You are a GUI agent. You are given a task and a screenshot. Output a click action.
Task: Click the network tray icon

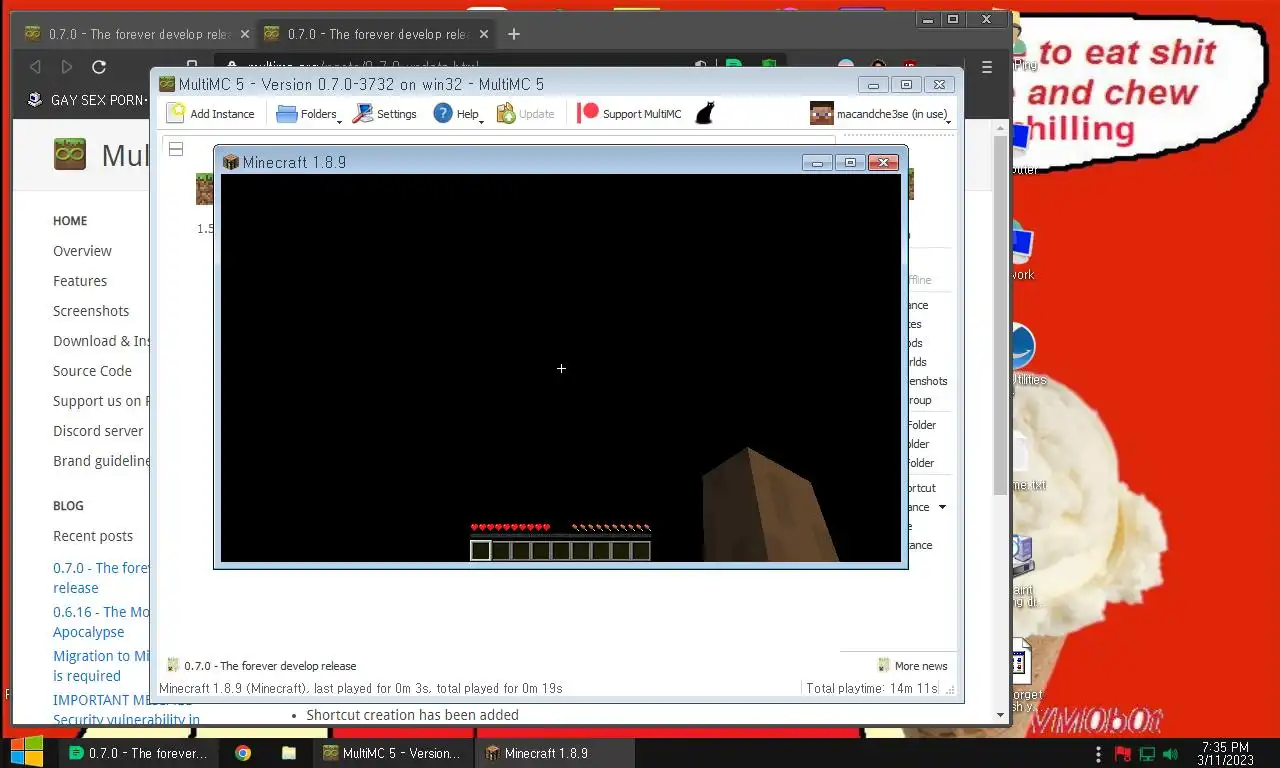click(1146, 753)
